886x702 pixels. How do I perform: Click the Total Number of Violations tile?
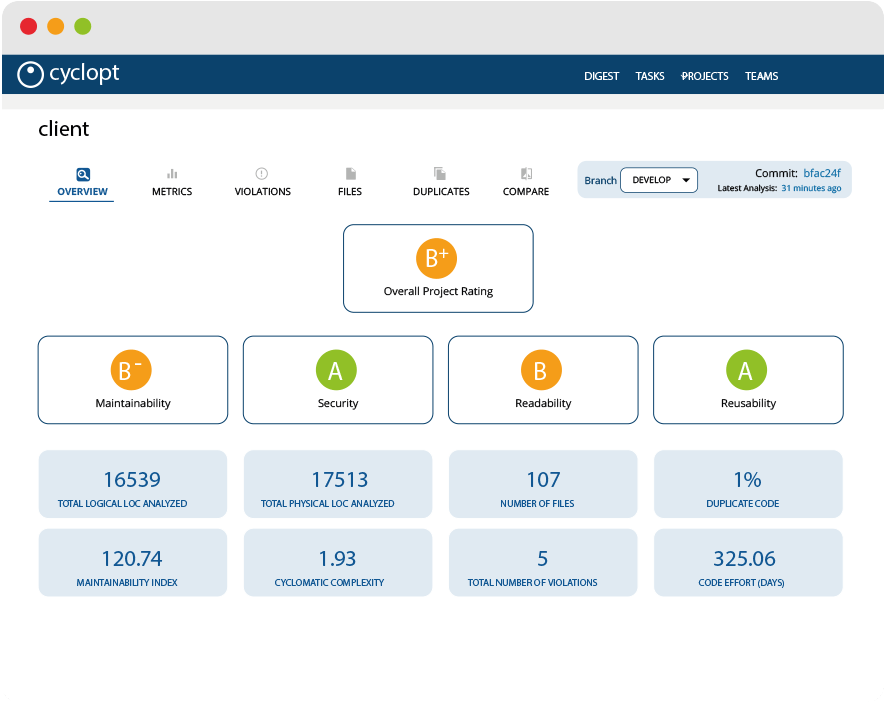tap(543, 562)
